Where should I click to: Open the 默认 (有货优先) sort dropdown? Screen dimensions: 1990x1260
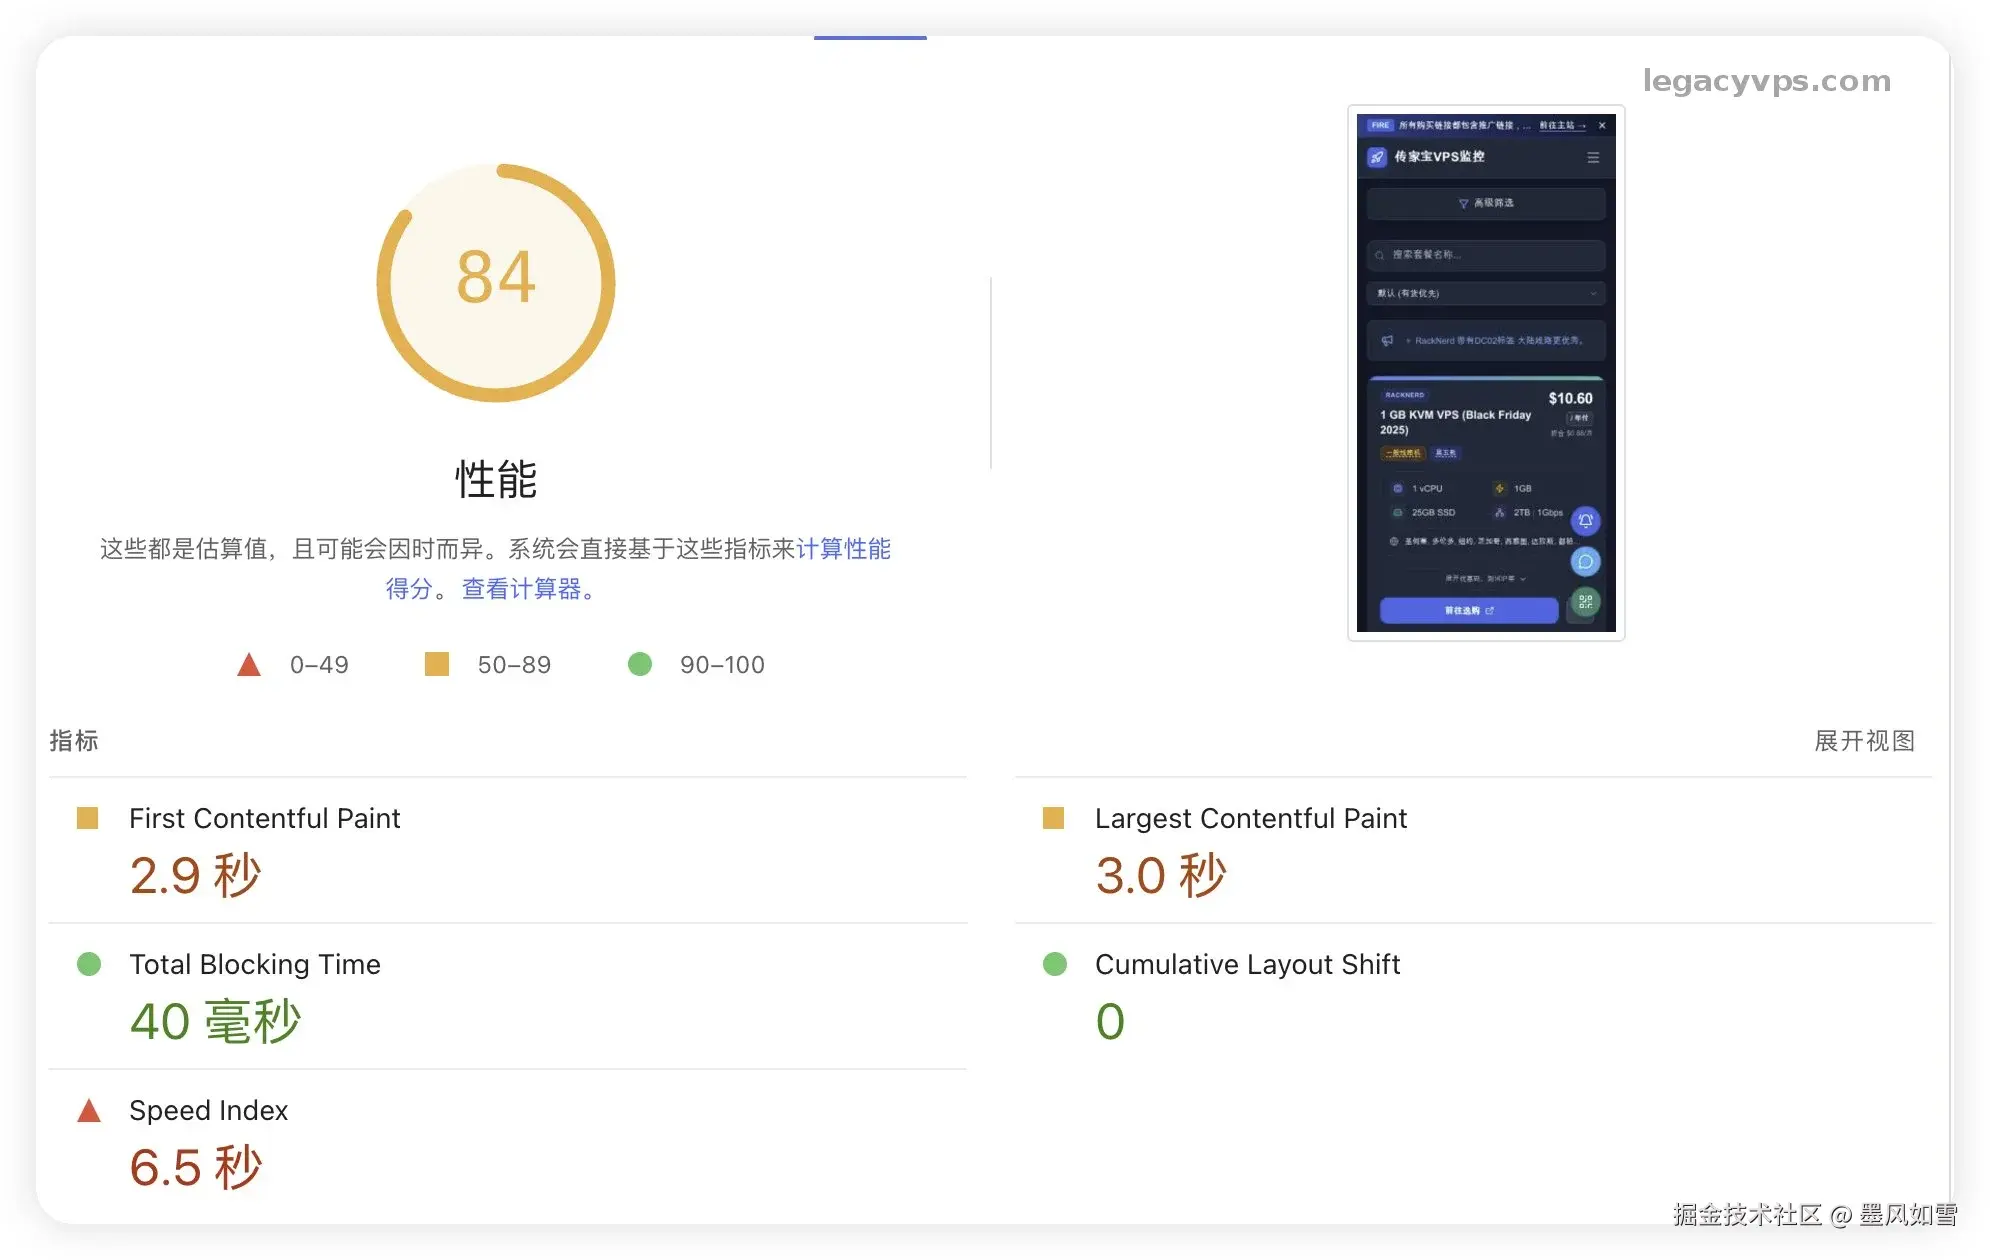click(x=1486, y=293)
